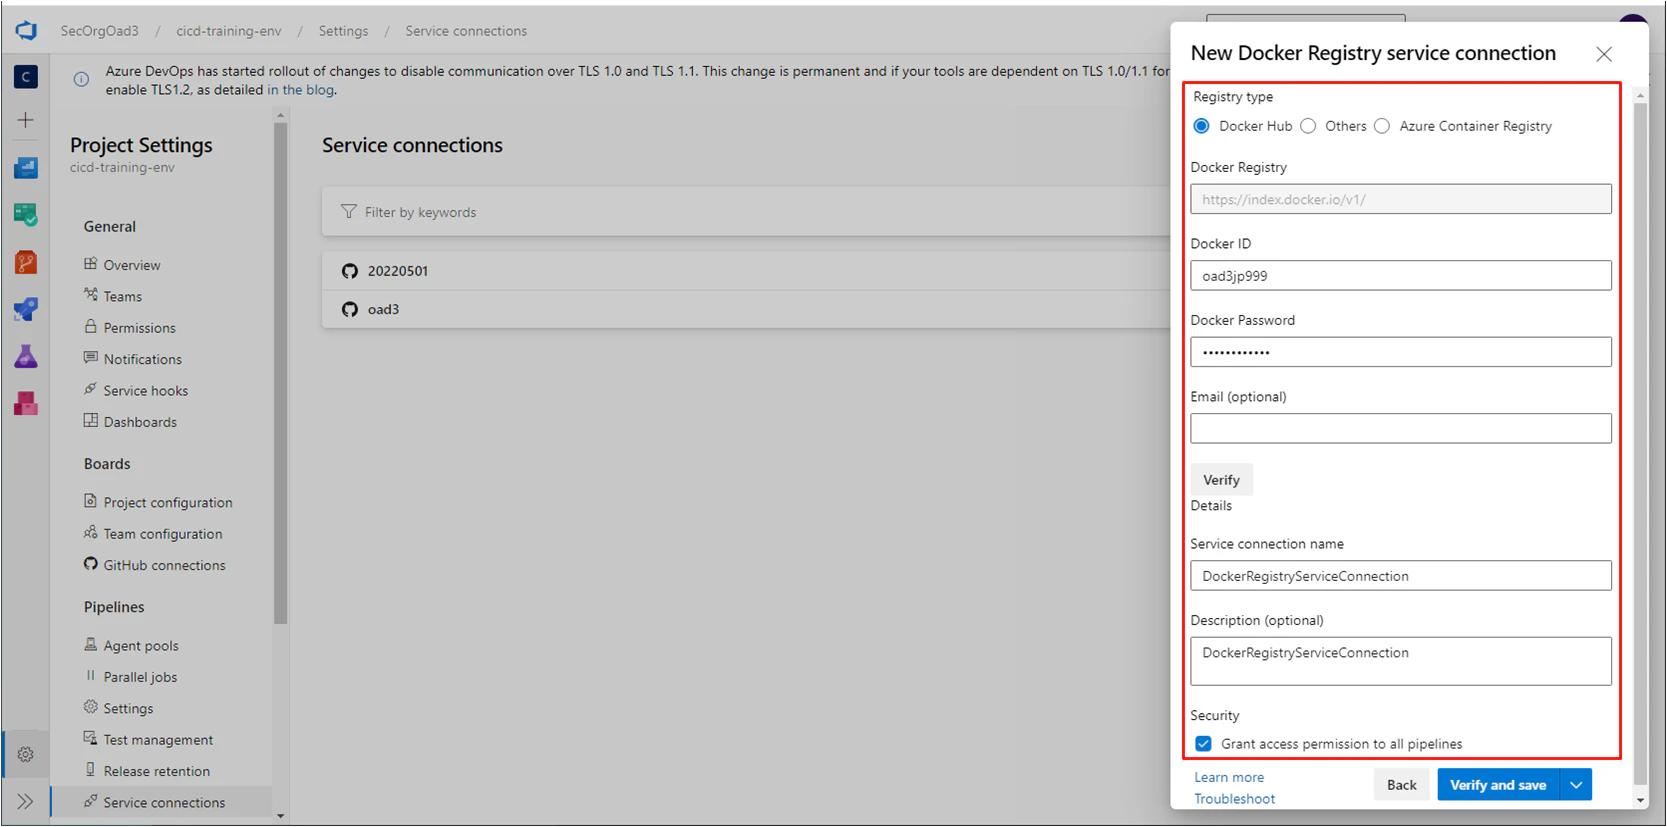Click the Docker ID field
The height and width of the screenshot is (827, 1667).
click(1401, 276)
